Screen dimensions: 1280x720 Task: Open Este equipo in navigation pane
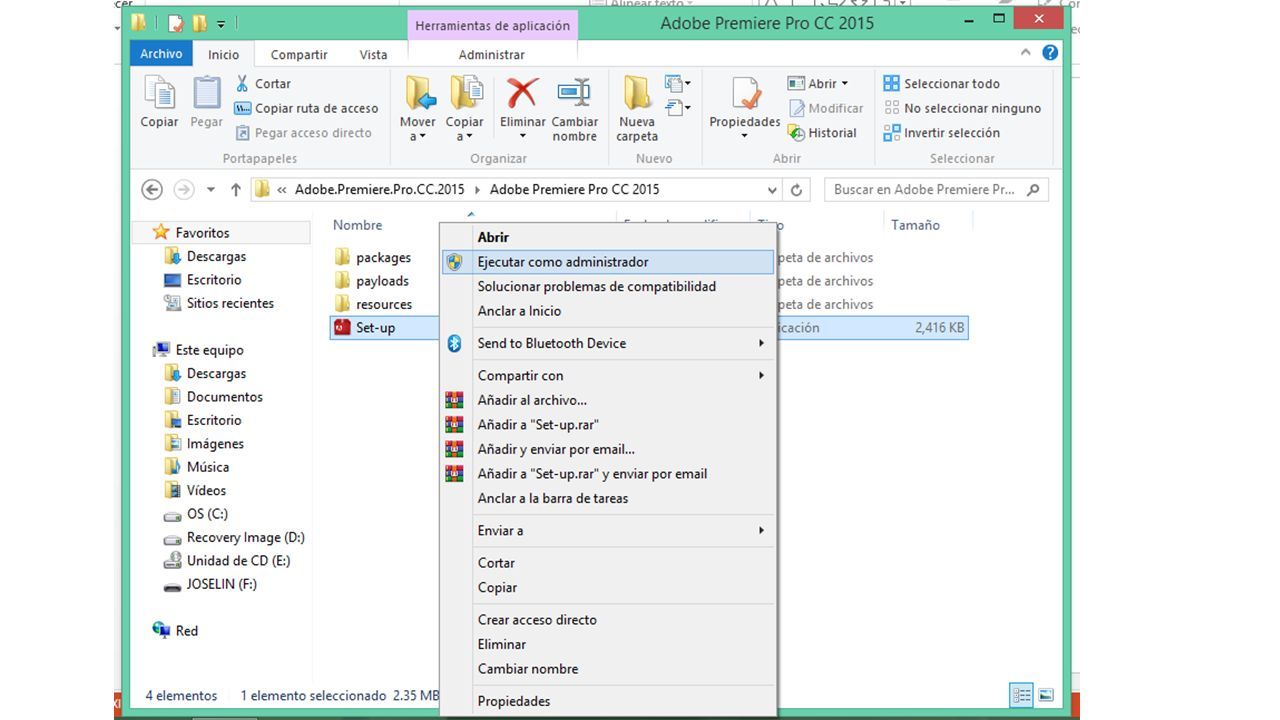(209, 350)
